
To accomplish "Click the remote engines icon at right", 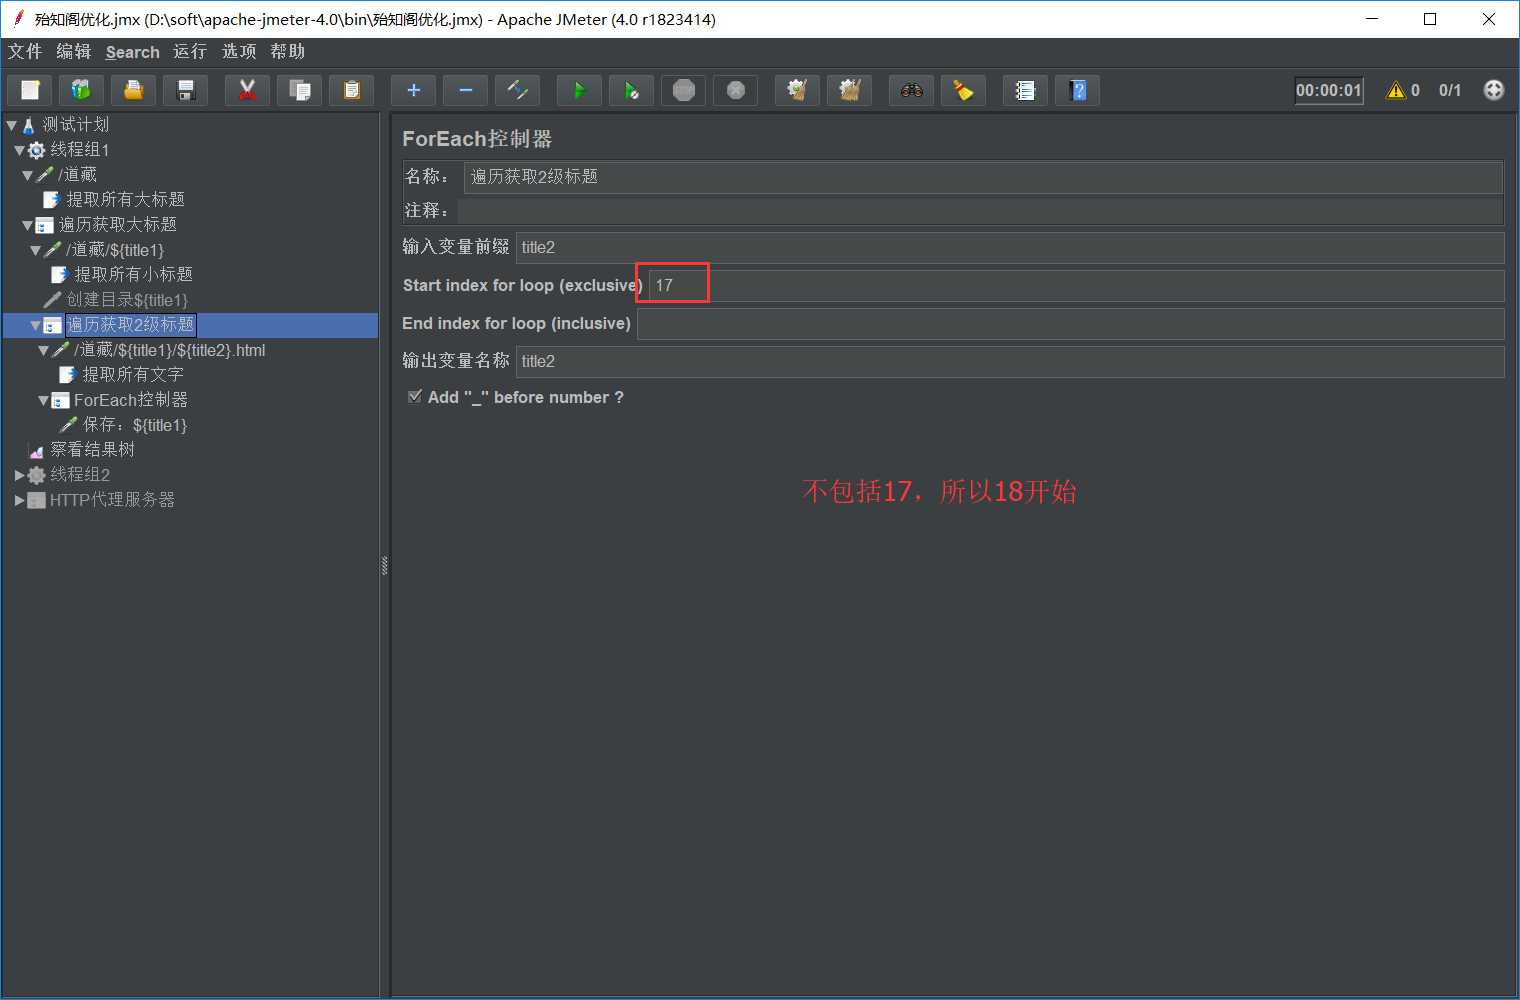I will click(x=1493, y=90).
